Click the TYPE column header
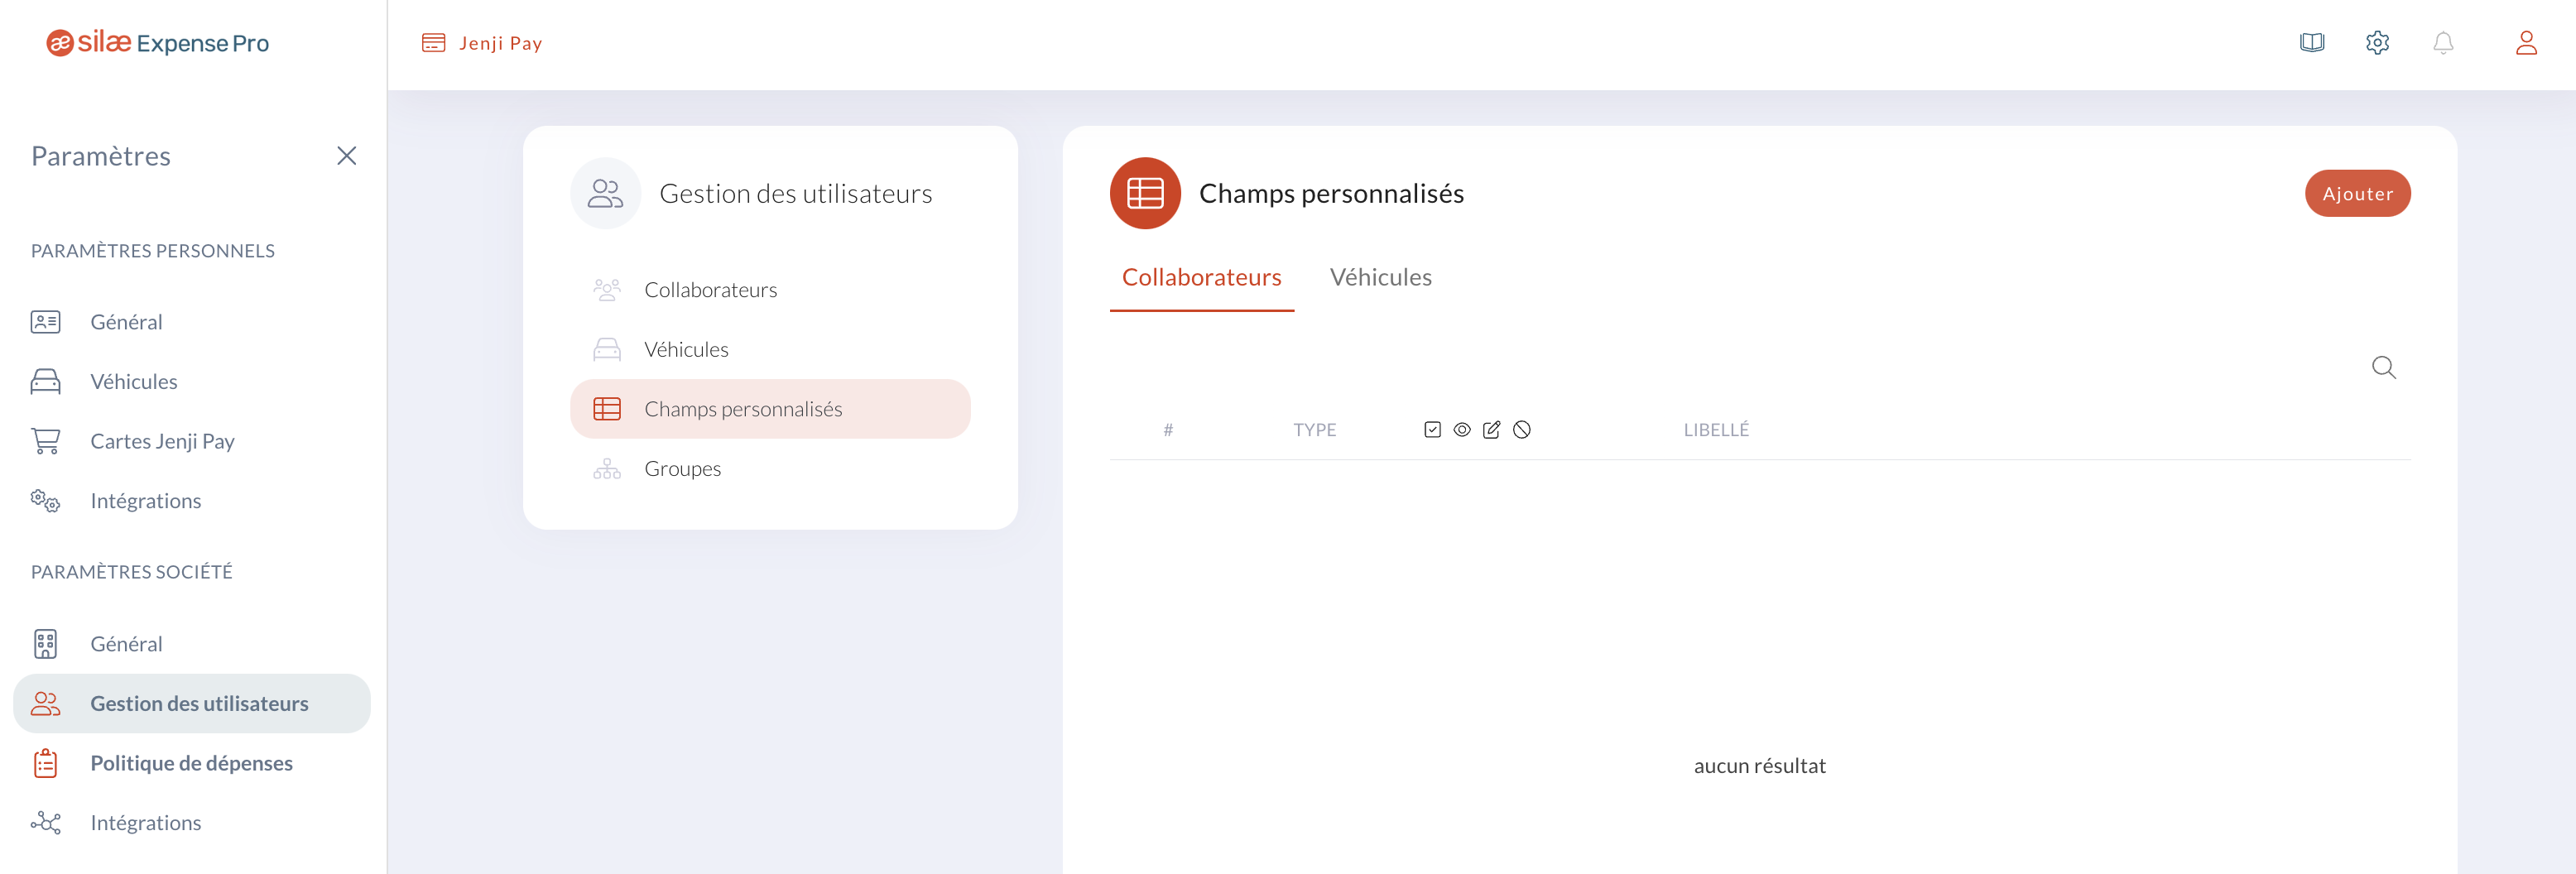Image resolution: width=2576 pixels, height=874 pixels. tap(1314, 430)
